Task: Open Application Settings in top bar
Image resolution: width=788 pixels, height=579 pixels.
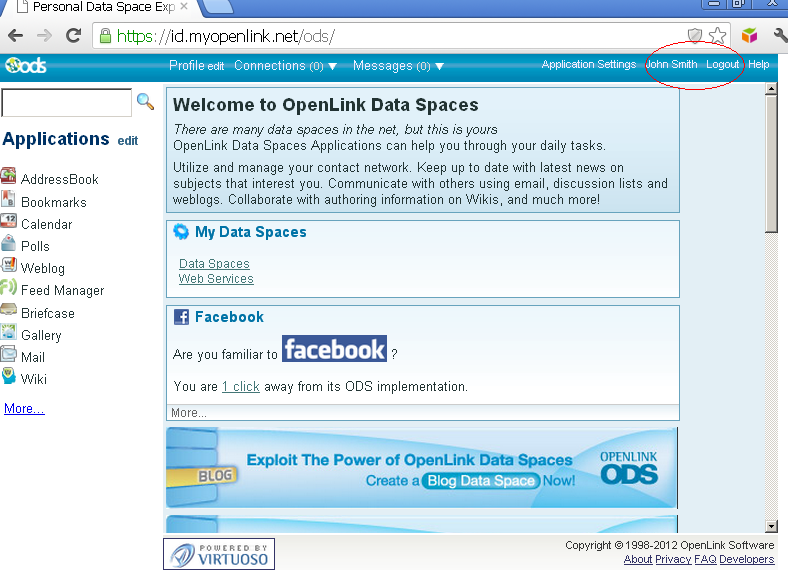Action: click(588, 65)
